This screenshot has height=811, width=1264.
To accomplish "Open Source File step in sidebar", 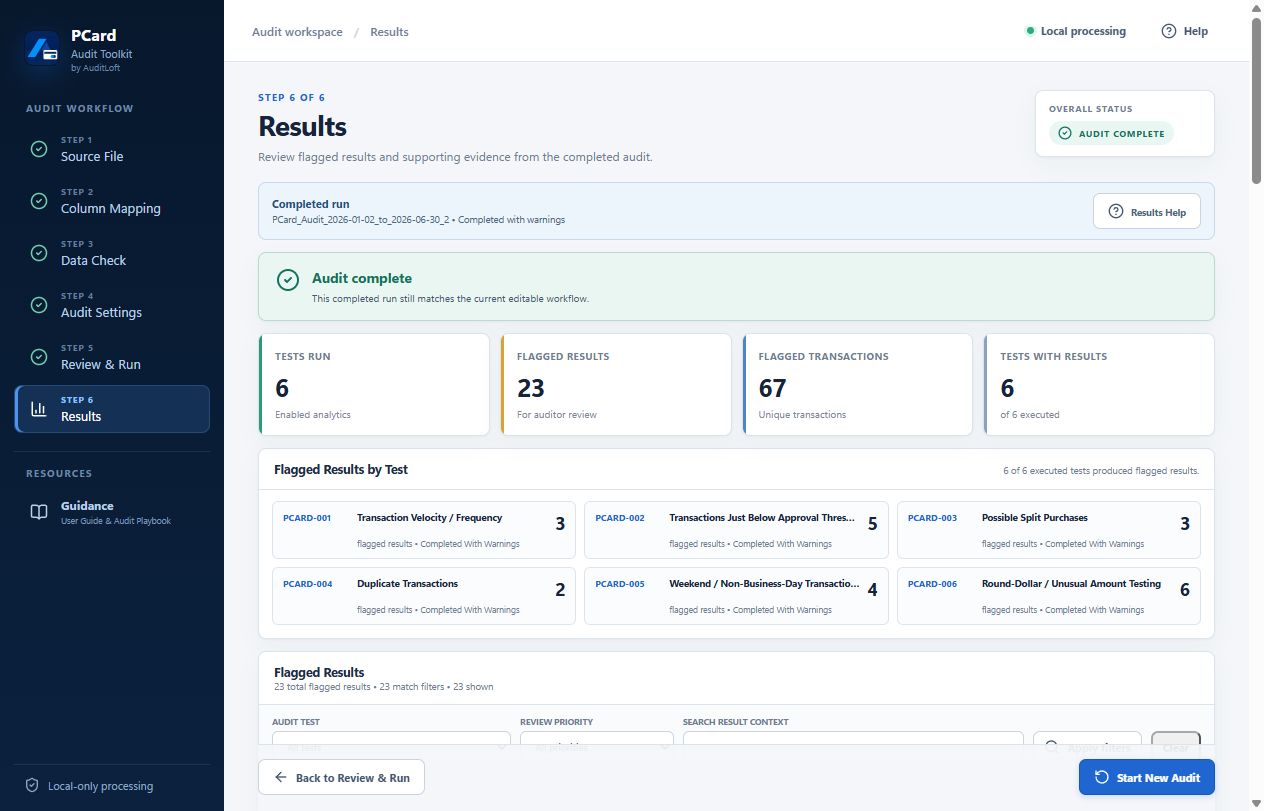I will (112, 149).
